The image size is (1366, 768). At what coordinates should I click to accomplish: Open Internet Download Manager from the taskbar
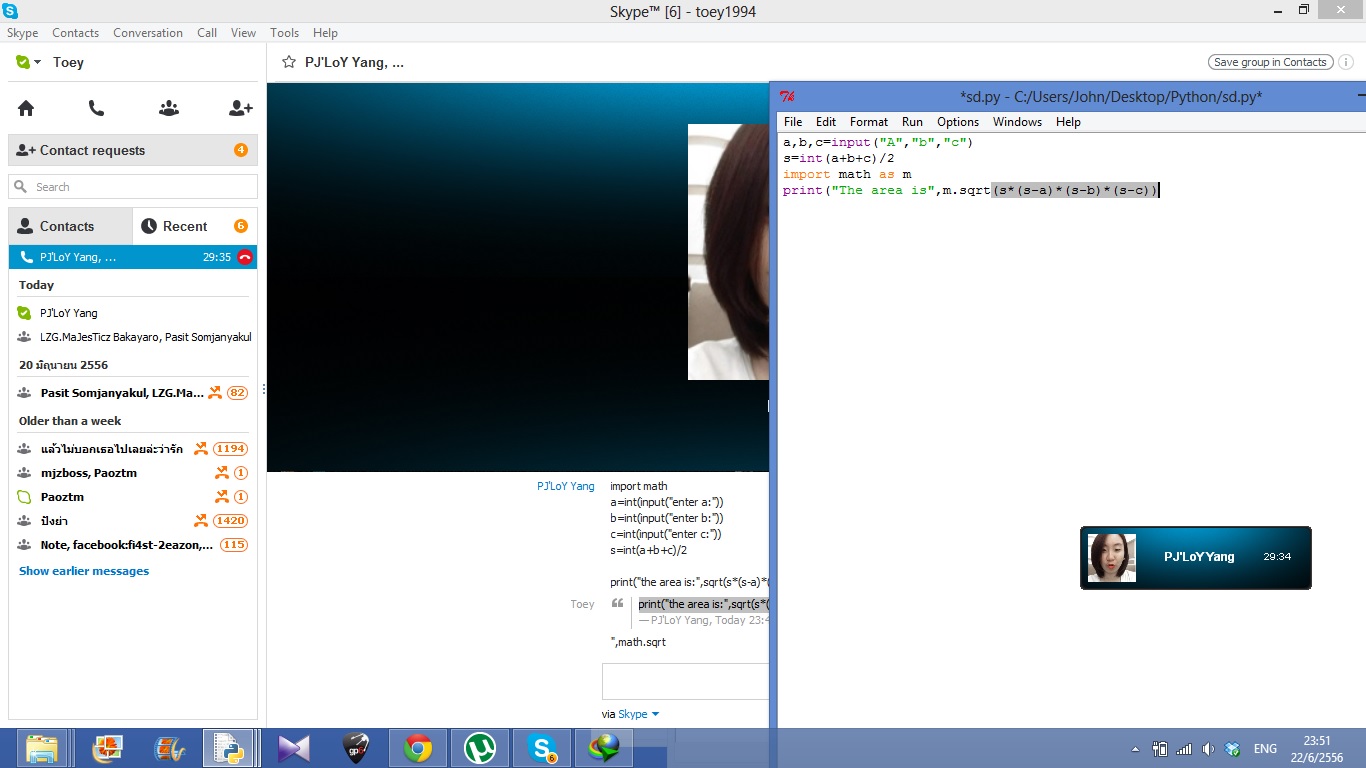click(604, 748)
